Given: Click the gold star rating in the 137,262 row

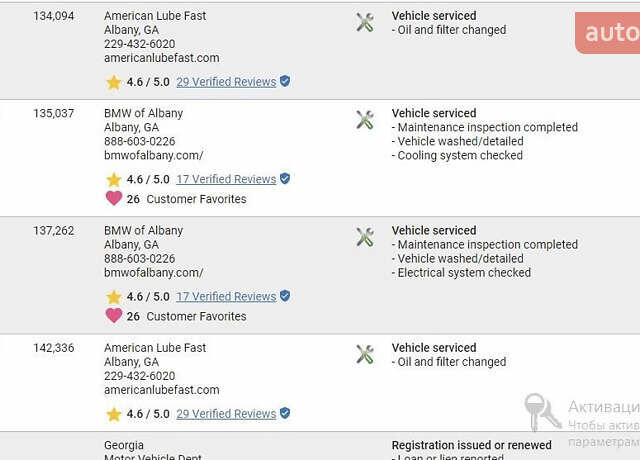Looking at the screenshot, I should (113, 297).
